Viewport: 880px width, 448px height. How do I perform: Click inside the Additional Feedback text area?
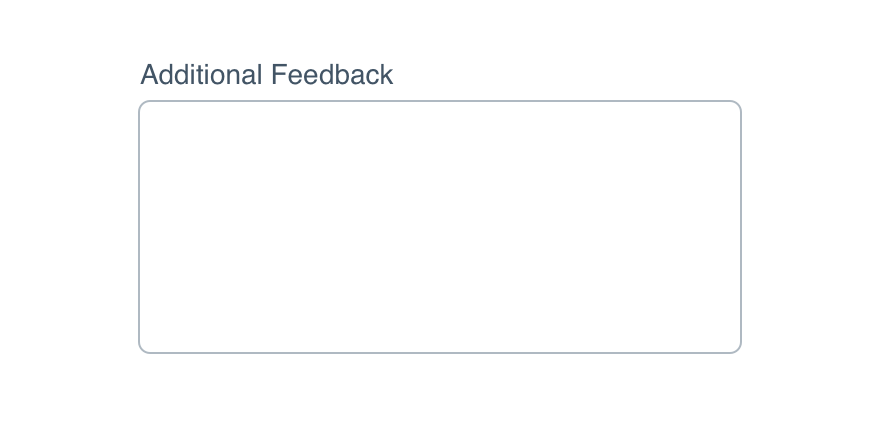click(x=440, y=227)
